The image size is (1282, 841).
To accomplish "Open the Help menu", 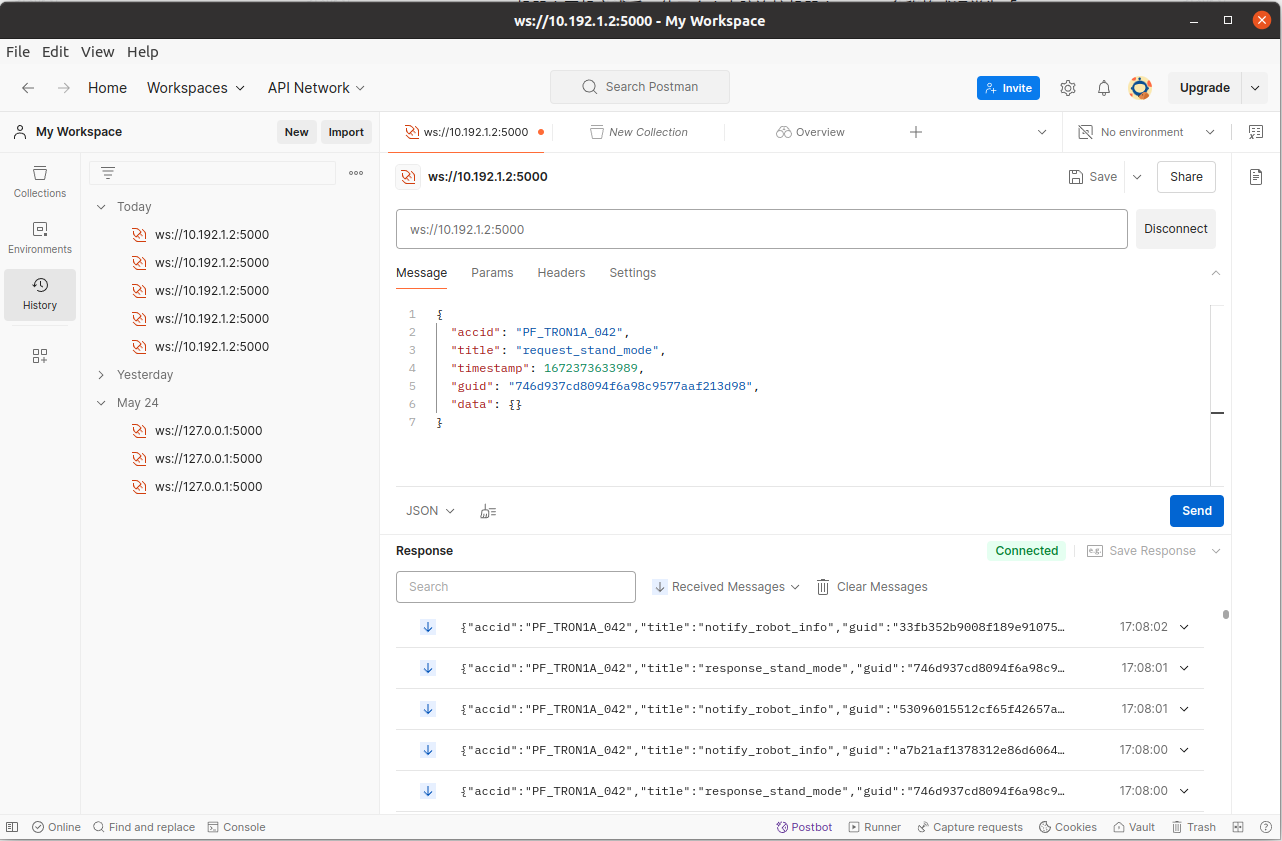I will [x=143, y=52].
